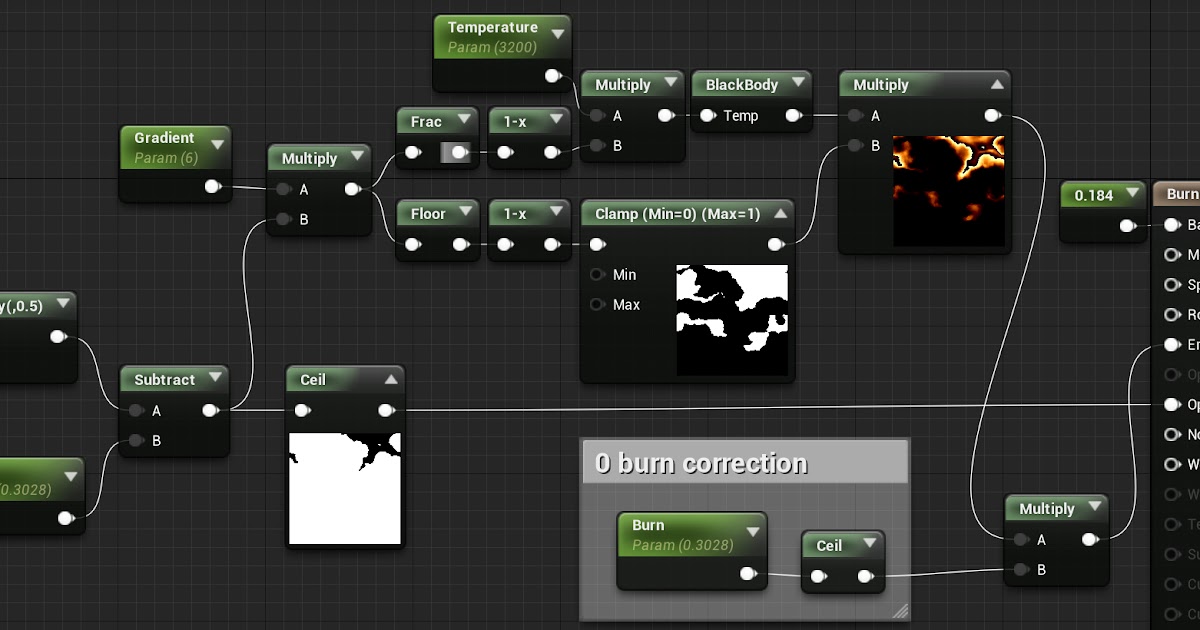1200x630 pixels.
Task: Click the Emissive Color pin on the Burn output node
Action: click(1170, 344)
